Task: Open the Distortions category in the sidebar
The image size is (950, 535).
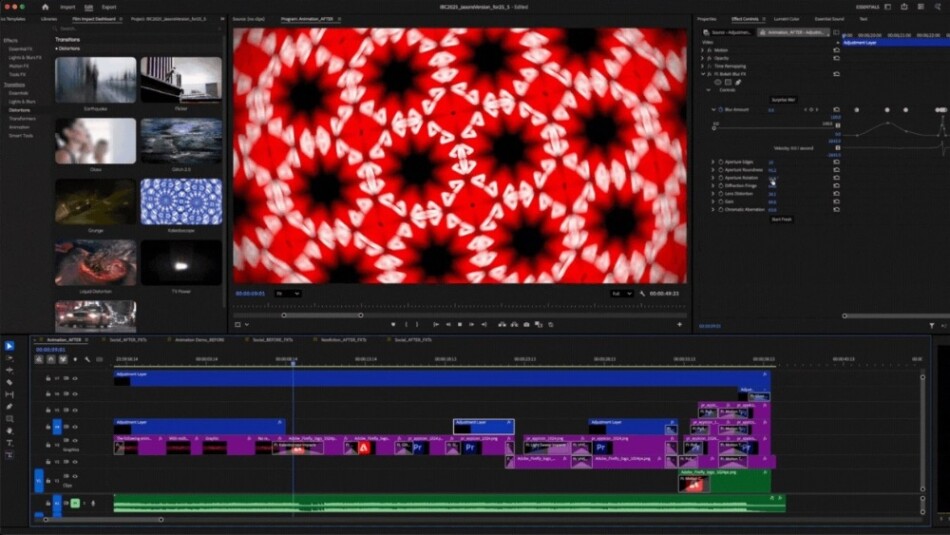Action: coord(19,110)
